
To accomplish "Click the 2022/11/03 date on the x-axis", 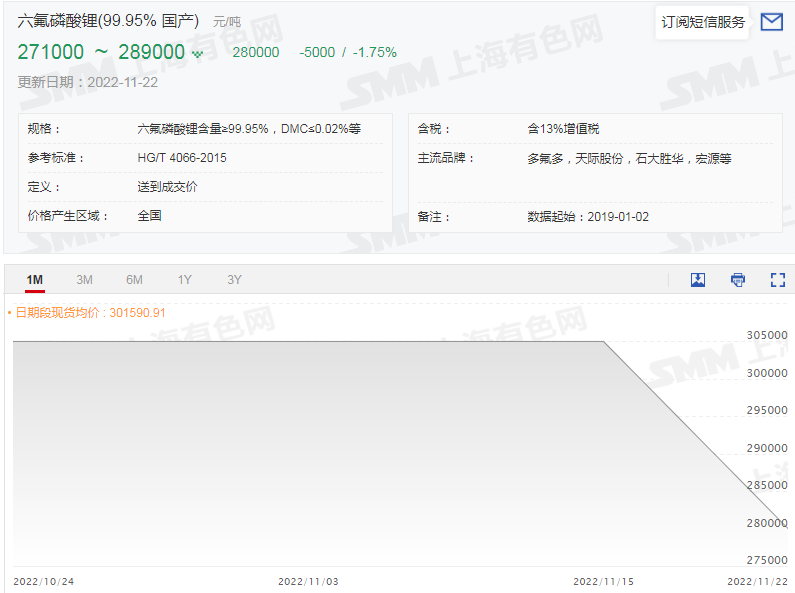I will pos(308,581).
